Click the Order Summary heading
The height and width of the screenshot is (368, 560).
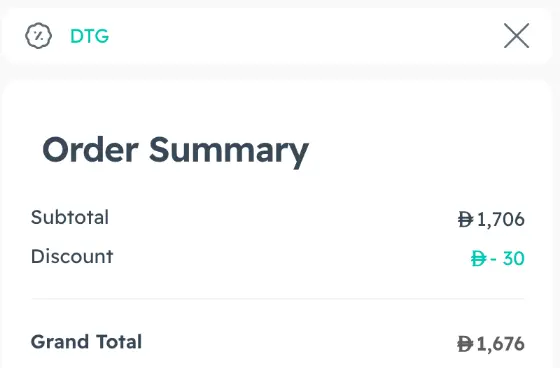[x=175, y=150]
